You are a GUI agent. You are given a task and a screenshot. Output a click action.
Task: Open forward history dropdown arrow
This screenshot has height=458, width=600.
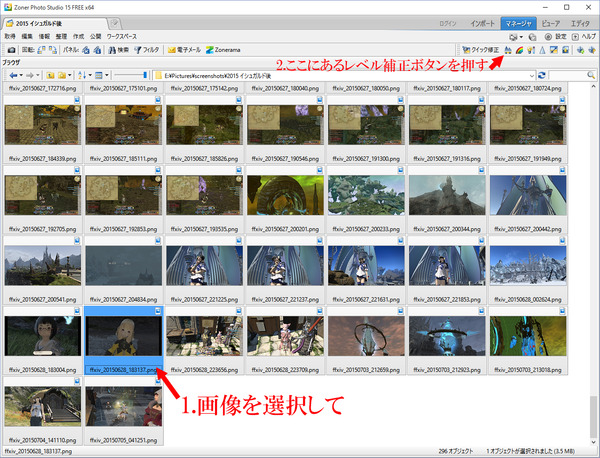(x=38, y=75)
